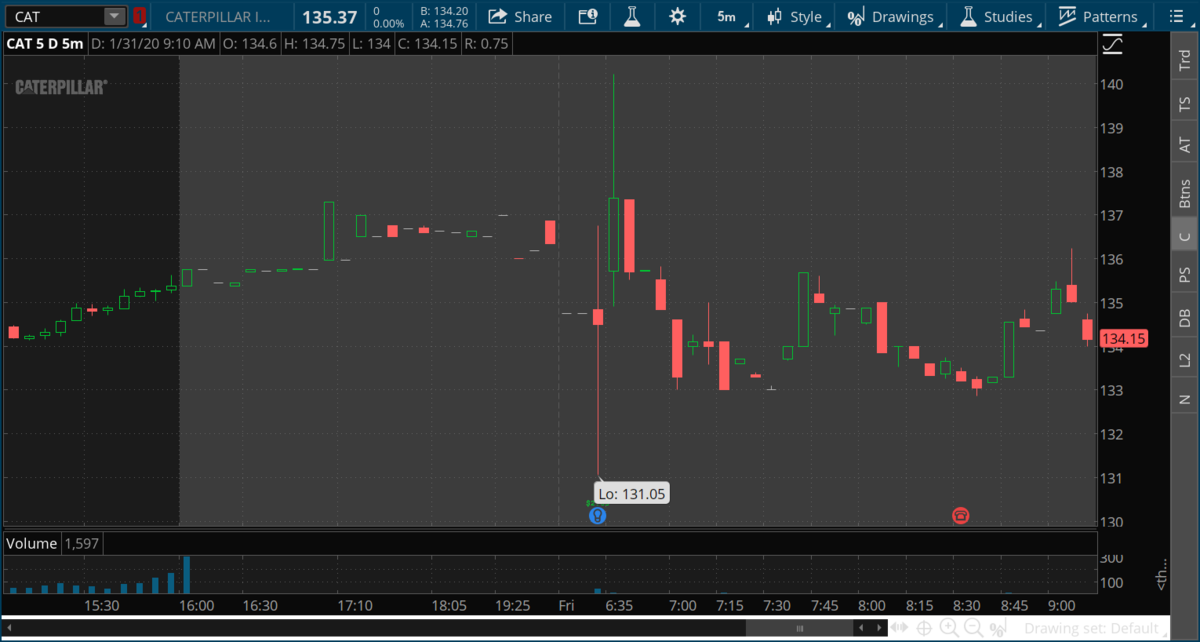
Task: Click the blue lightbulb event marker
Action: (597, 516)
